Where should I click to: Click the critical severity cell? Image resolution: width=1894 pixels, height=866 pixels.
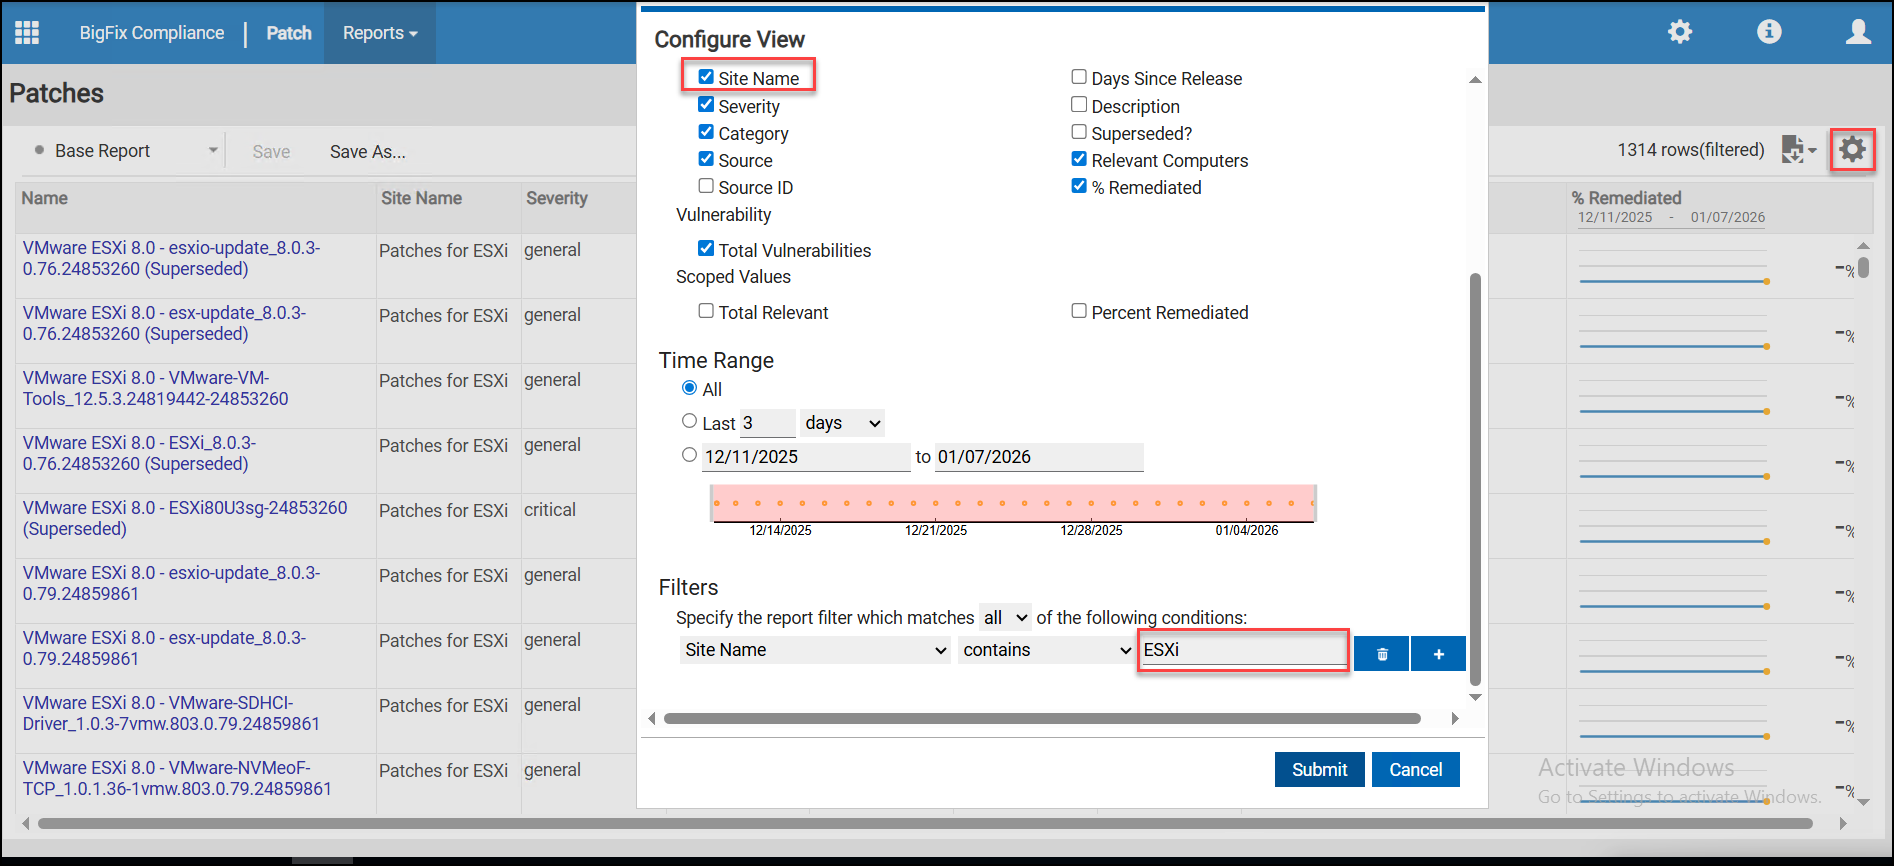550,510
